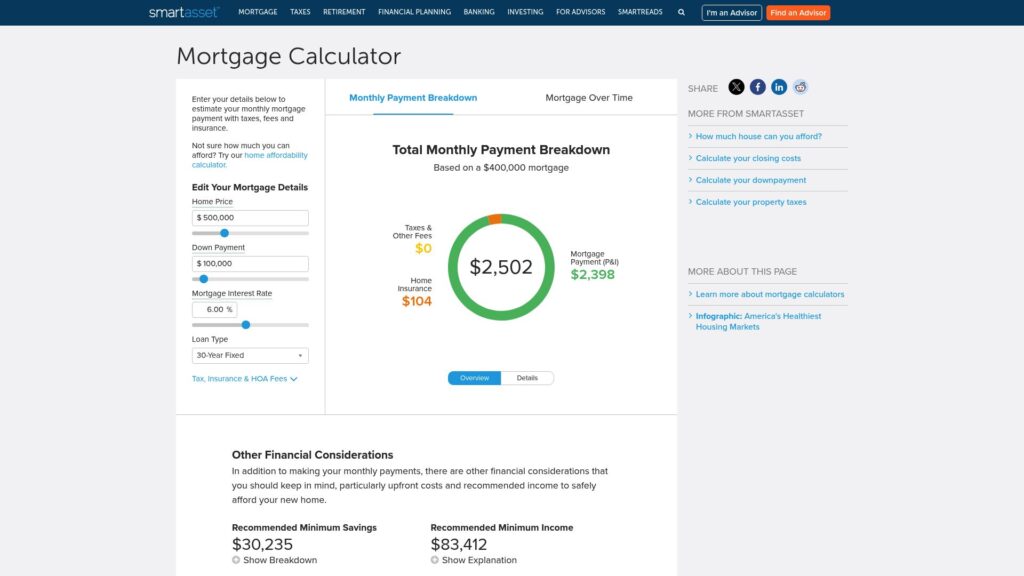The image size is (1024, 576).
Task: Toggle Show Breakdown for minimum savings
Action: pyautogui.click(x=274, y=560)
